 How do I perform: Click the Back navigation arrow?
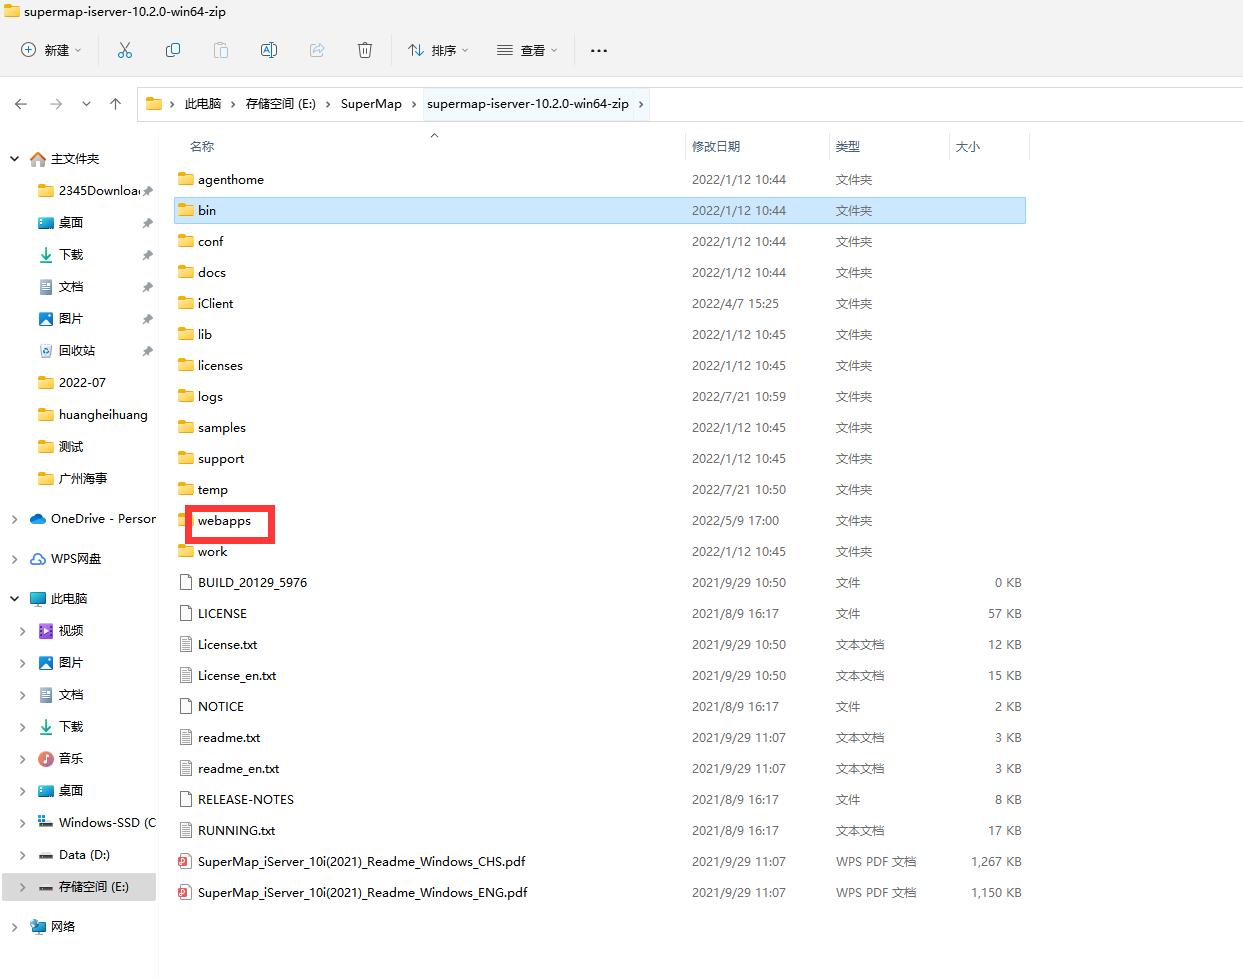22,104
